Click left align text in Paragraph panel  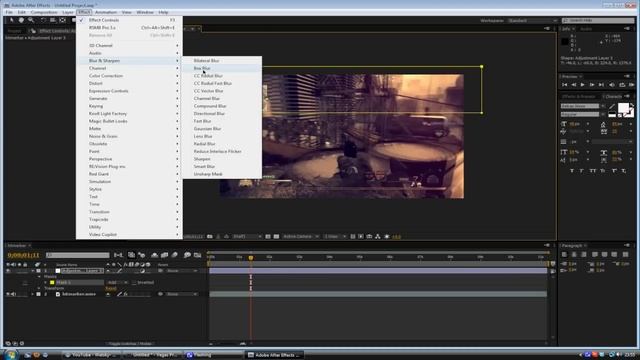pyautogui.click(x=564, y=255)
